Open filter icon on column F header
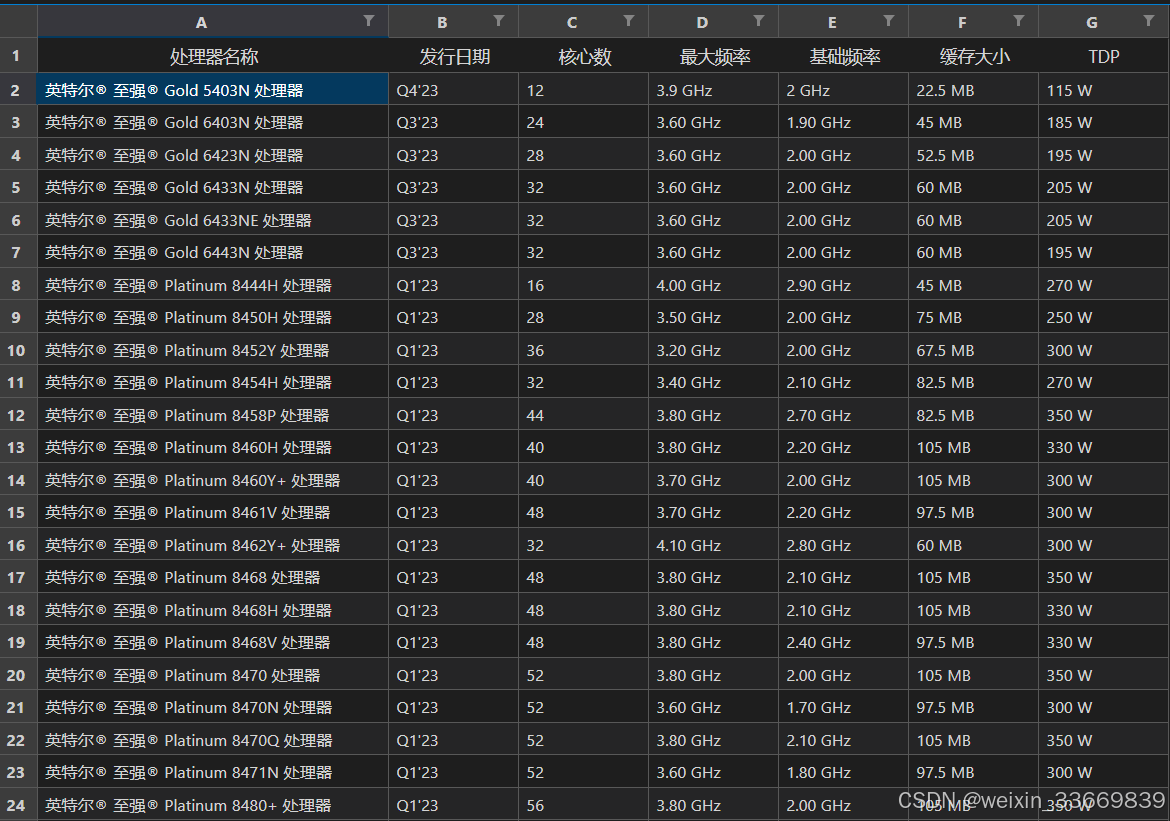Screen dimensions: 1170x821 coord(1018,21)
